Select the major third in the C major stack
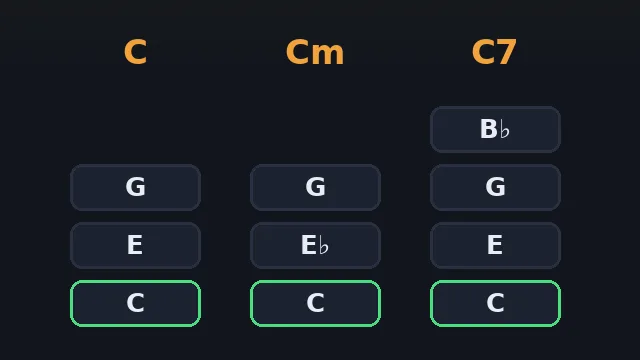The height and width of the screenshot is (360, 640). [136, 245]
